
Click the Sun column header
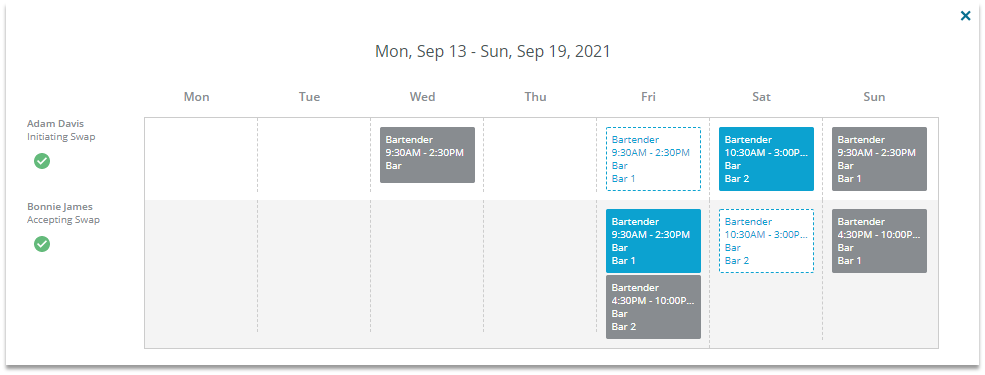point(874,97)
